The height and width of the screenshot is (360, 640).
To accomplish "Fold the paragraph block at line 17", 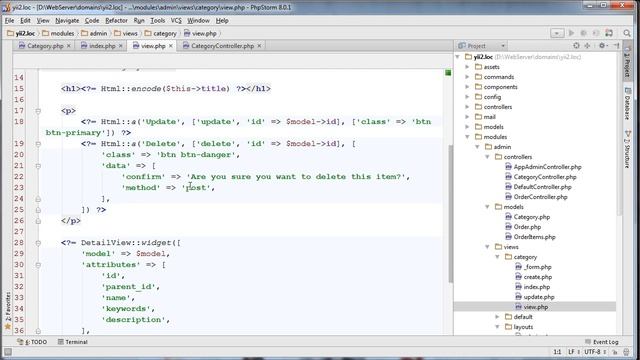I will click(38, 111).
